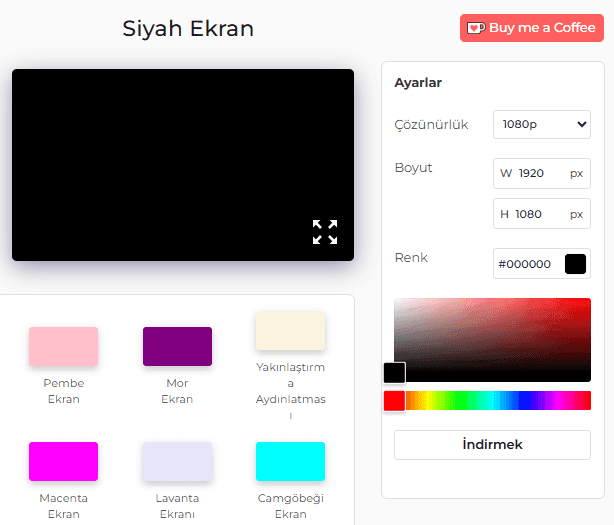Open the Camgöbeği Ekran text link

click(x=291, y=506)
